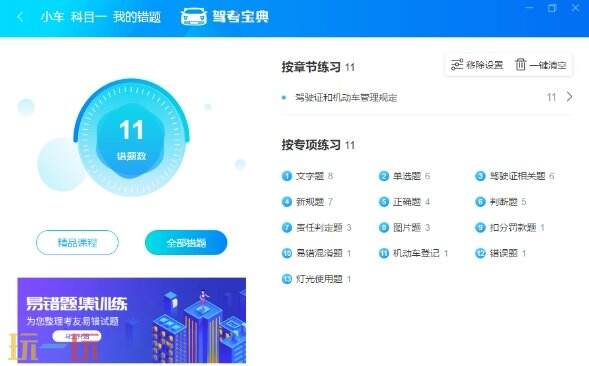Click the number 12 badge for 错误题
Viewport: 589px width, 366px height.
(x=480, y=253)
